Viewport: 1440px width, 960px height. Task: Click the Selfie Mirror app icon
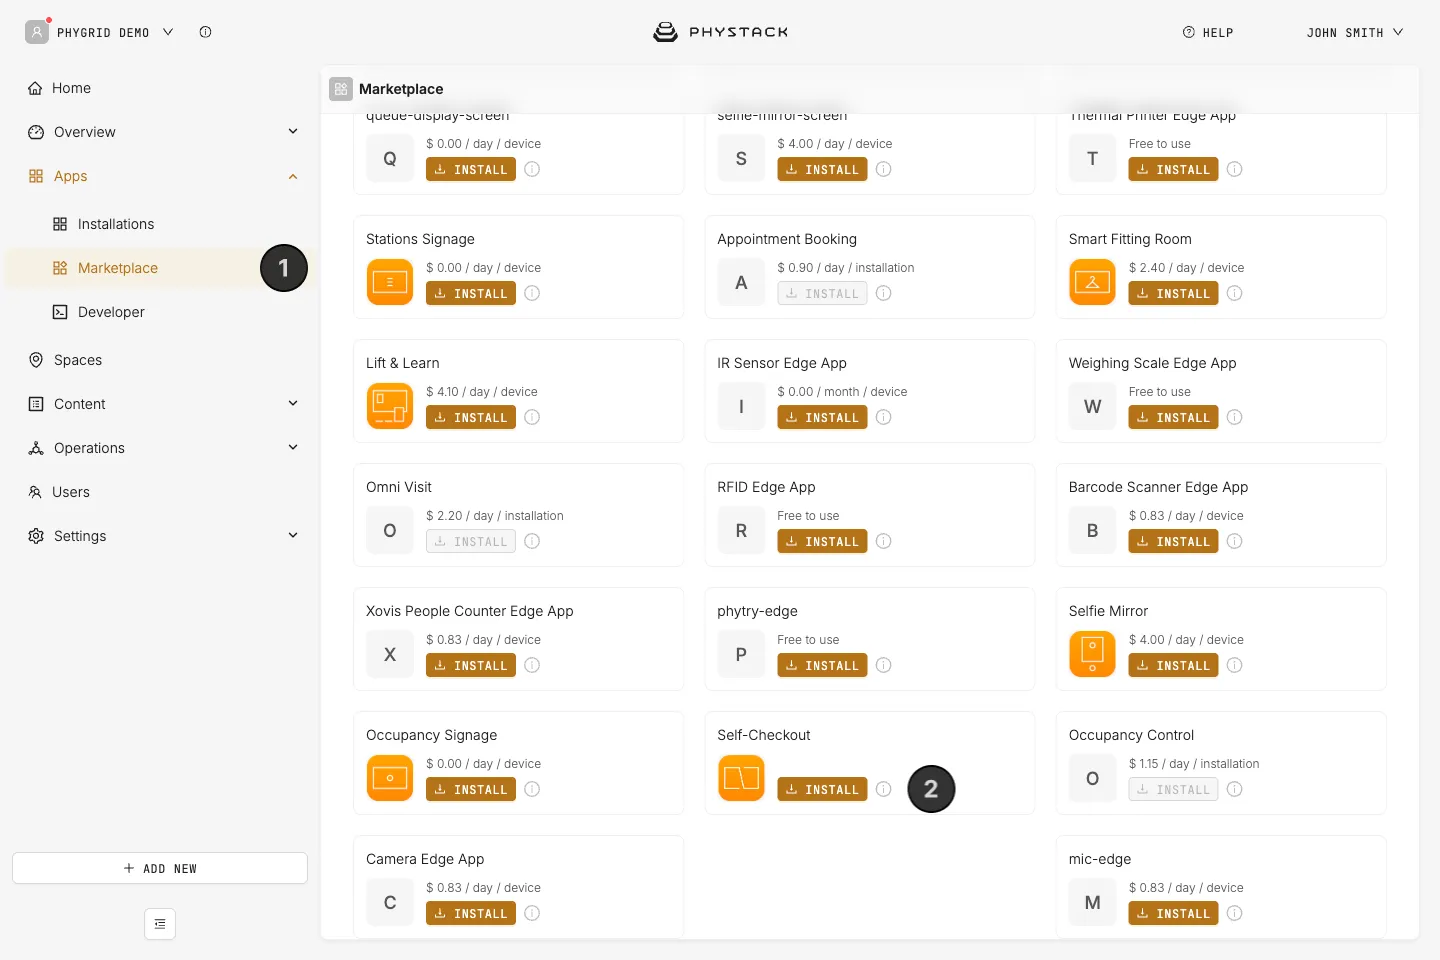(x=1092, y=654)
